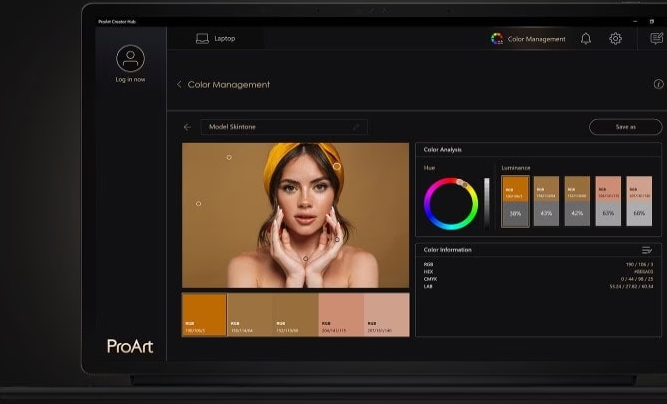Open settings via the gear icon

click(x=615, y=39)
